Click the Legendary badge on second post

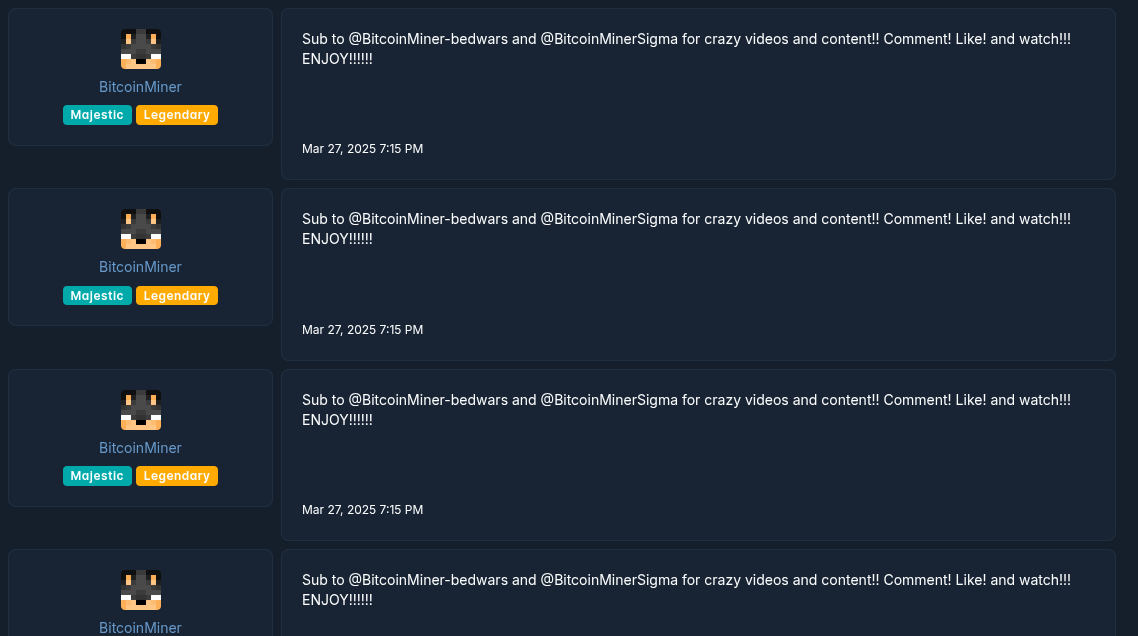pyautogui.click(x=176, y=295)
